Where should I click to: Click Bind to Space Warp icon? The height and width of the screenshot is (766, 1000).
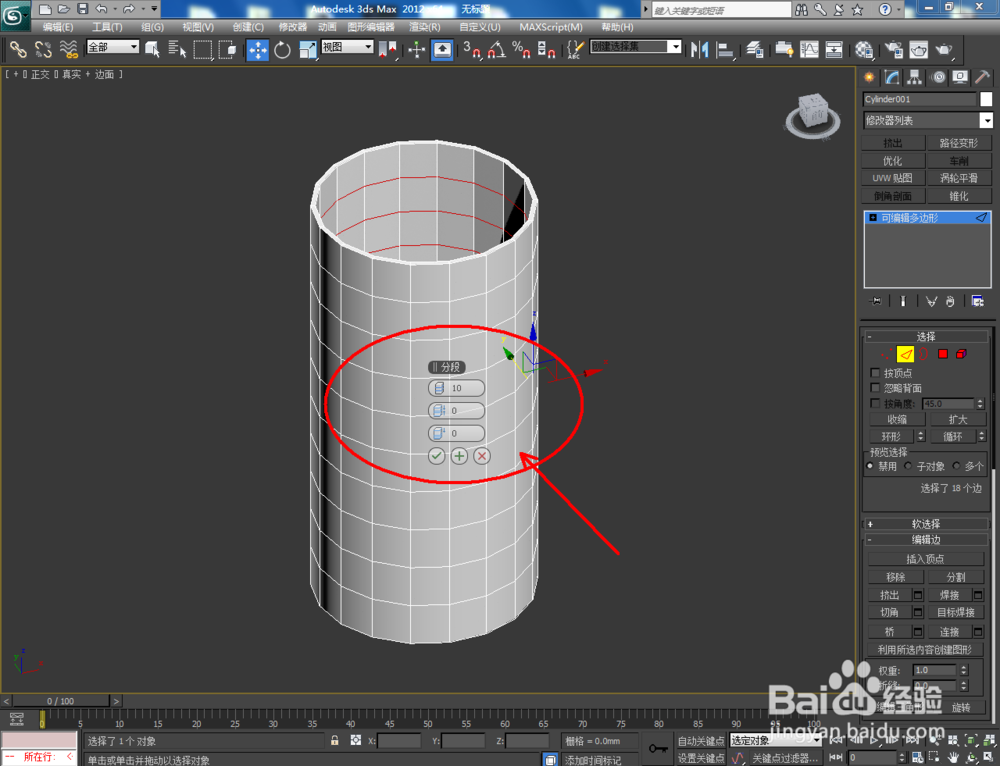(68, 49)
